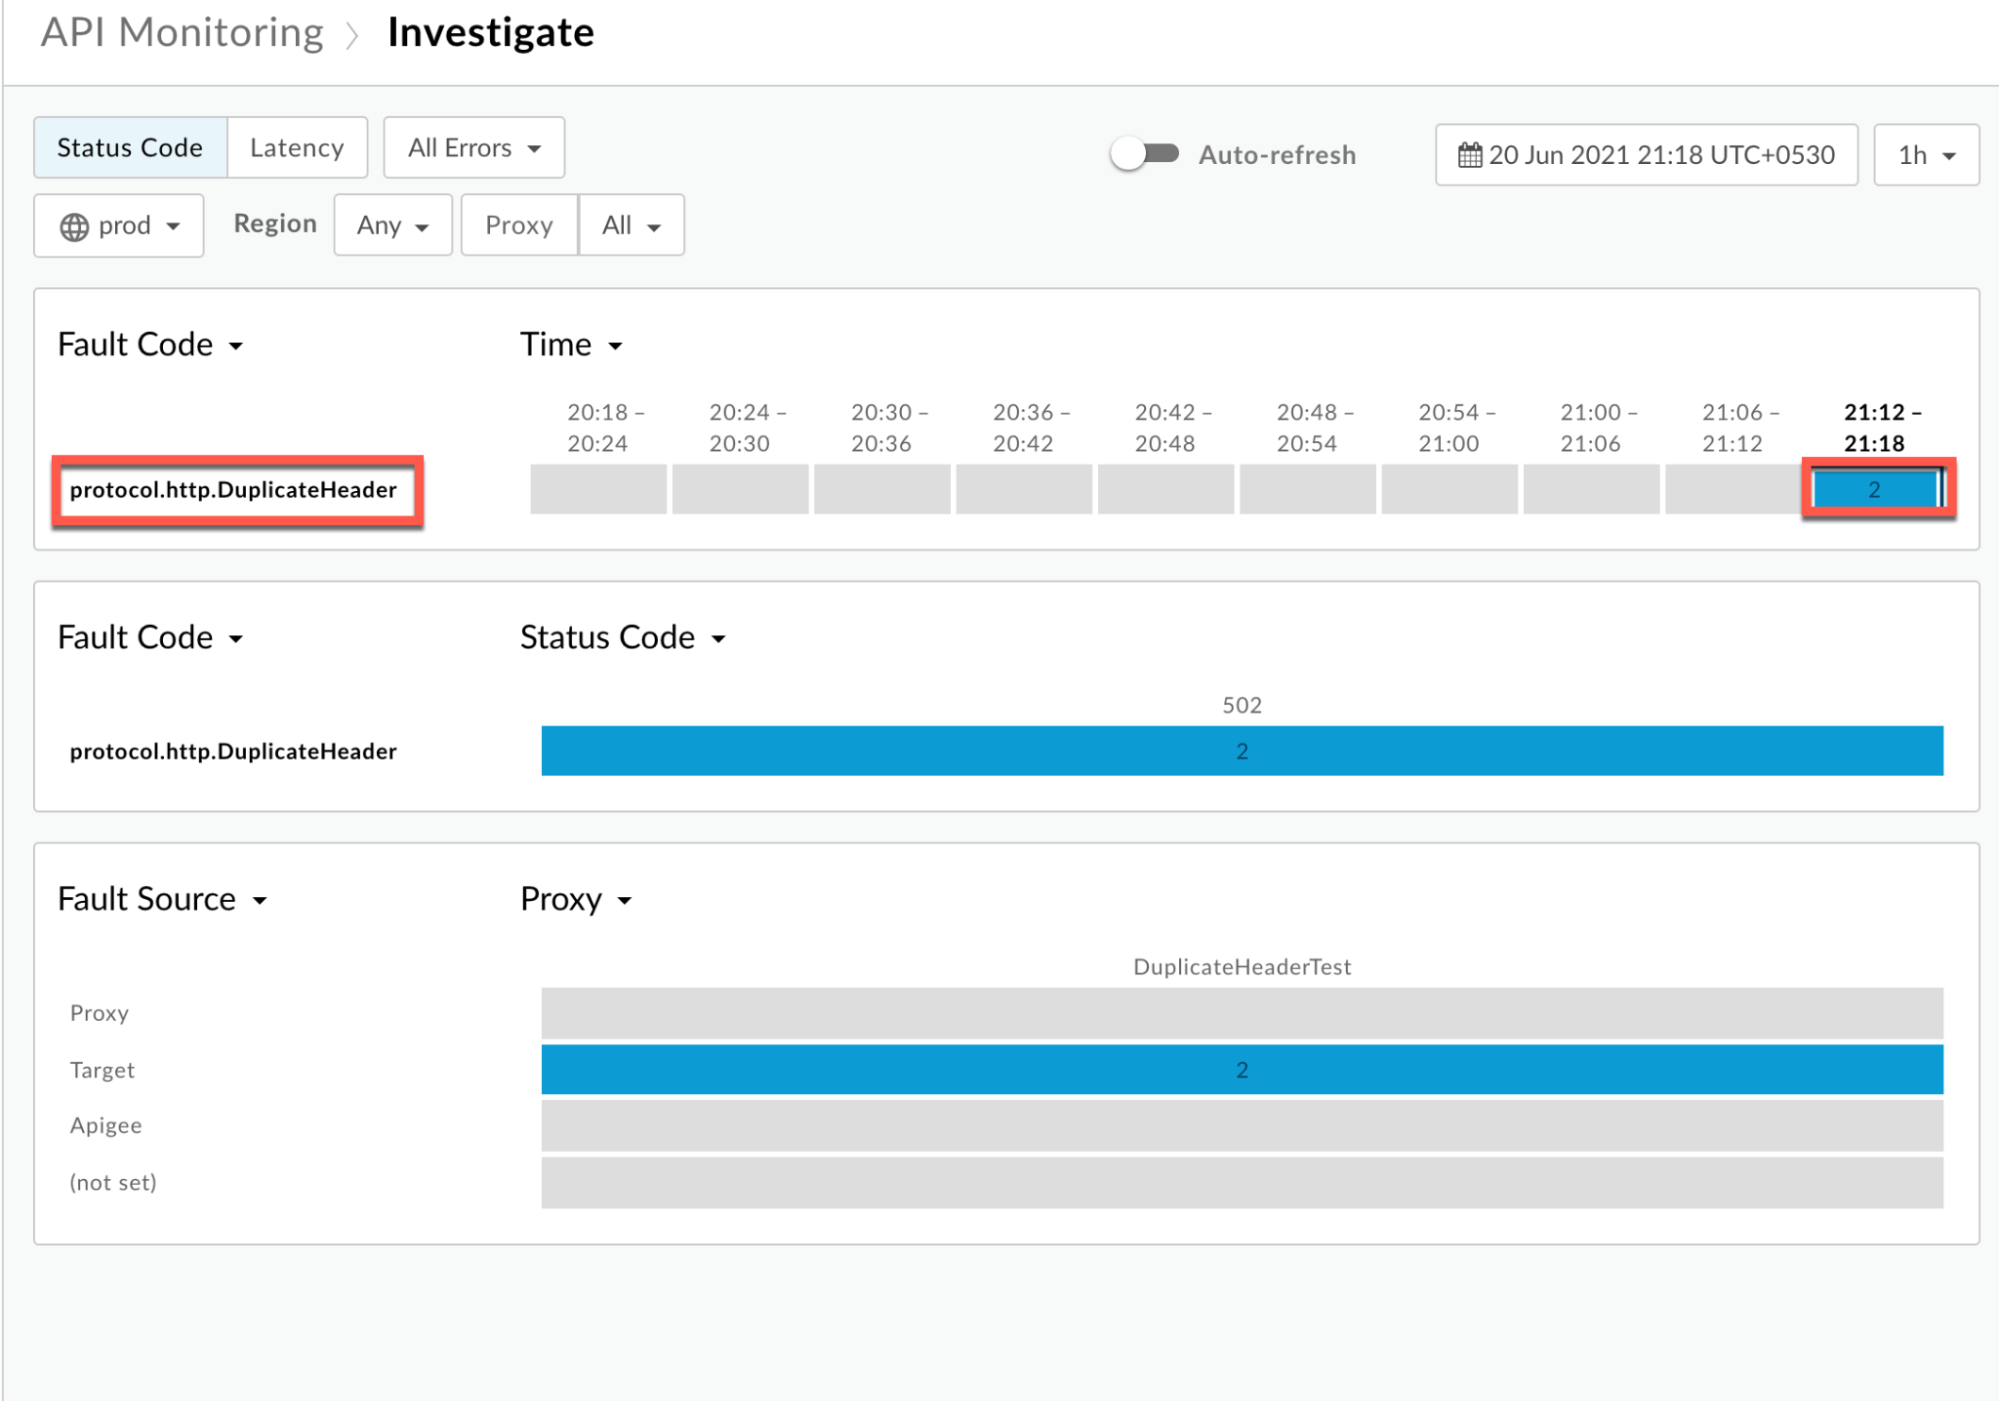Screen dimensions: 1999x1401
Task: Click the 502 status code blue bar
Action: (1241, 751)
